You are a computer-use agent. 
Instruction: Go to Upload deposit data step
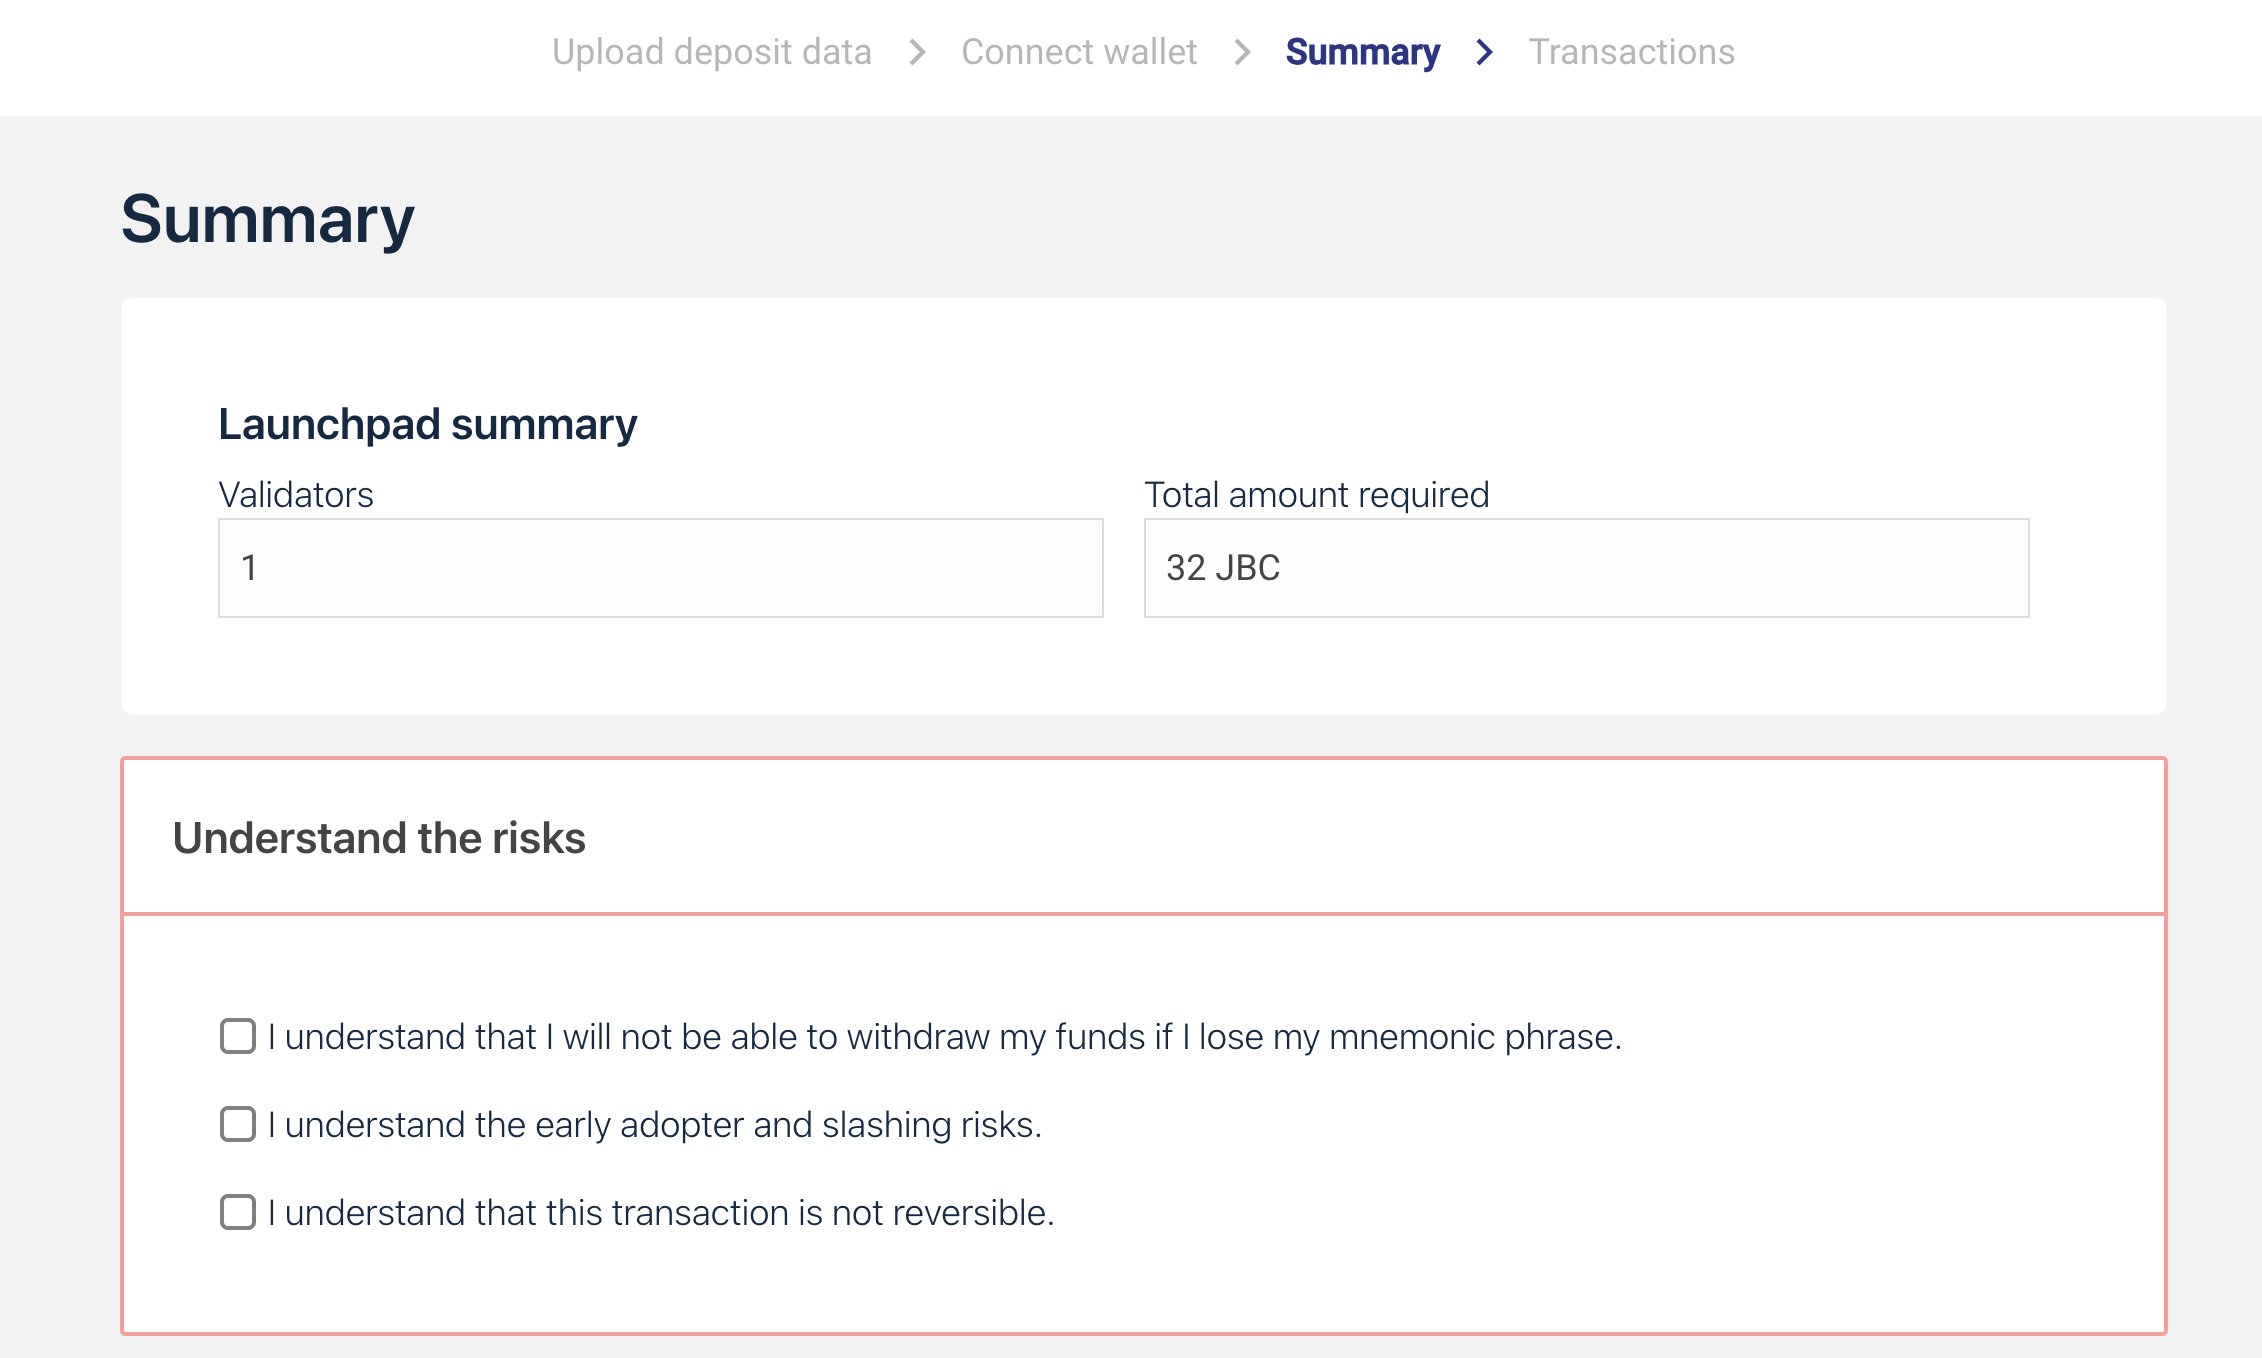tap(711, 52)
